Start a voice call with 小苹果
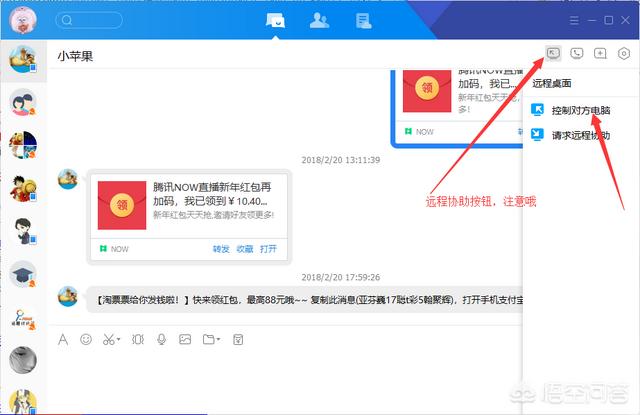640x415 pixels. coord(576,54)
